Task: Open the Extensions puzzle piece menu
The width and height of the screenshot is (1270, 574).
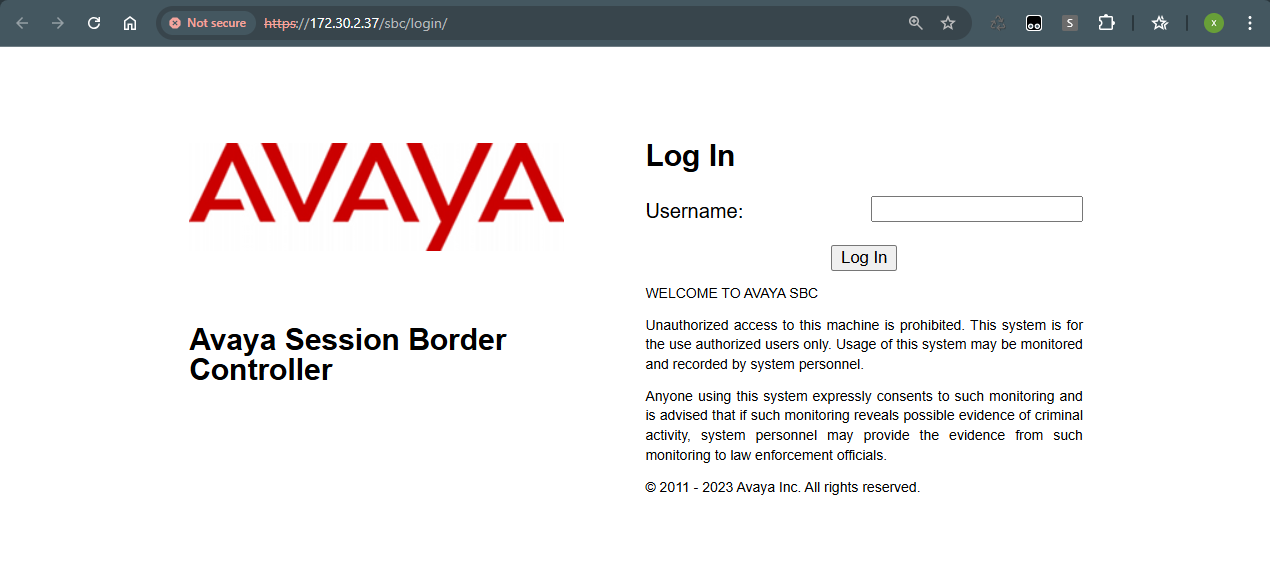Action: pos(1106,23)
